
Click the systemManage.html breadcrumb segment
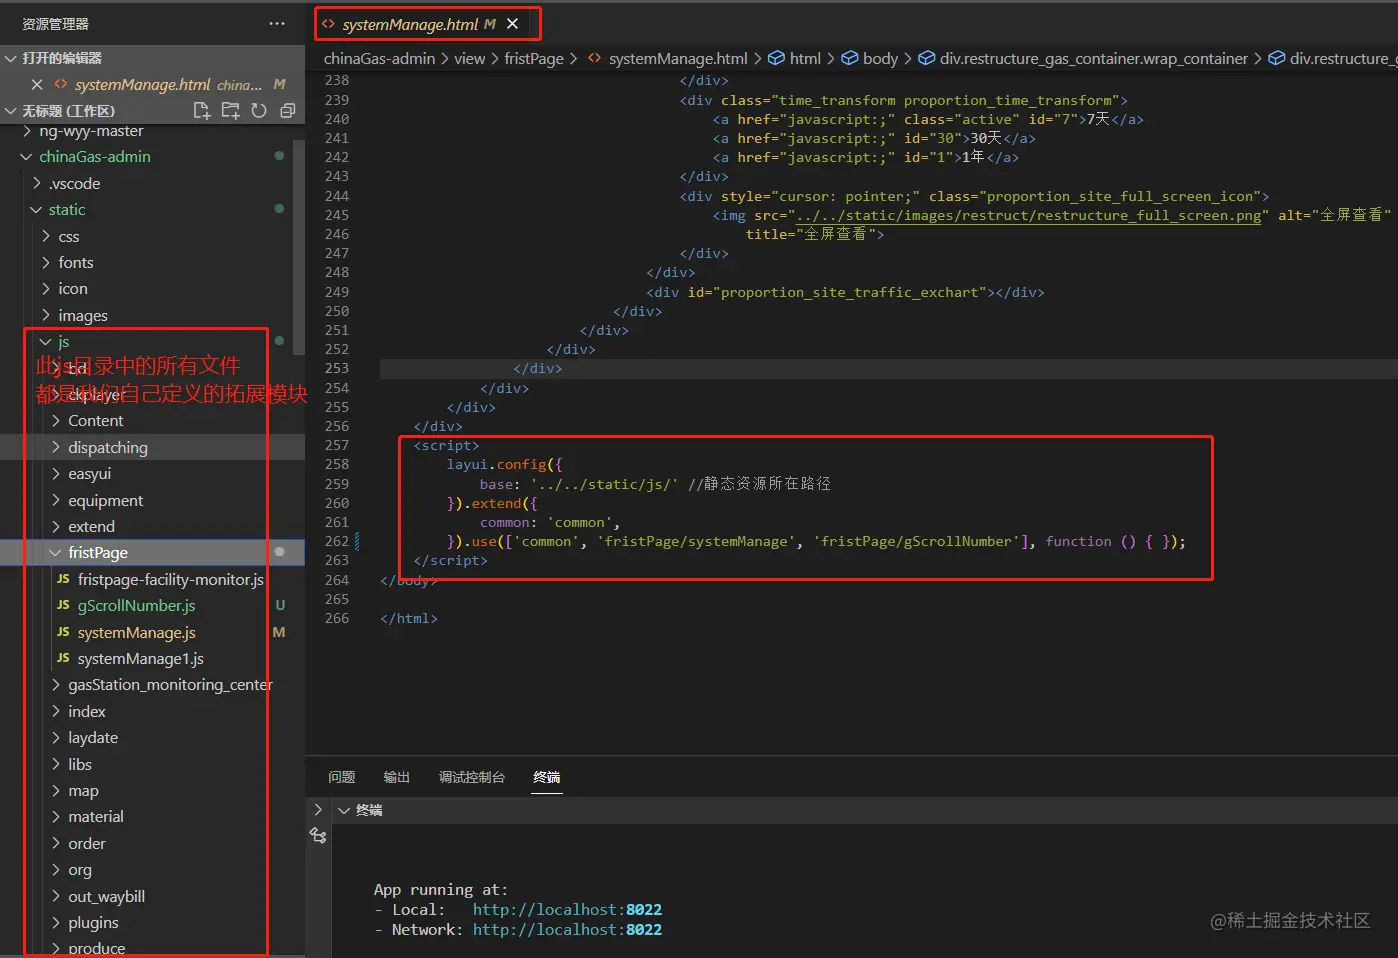tap(678, 59)
